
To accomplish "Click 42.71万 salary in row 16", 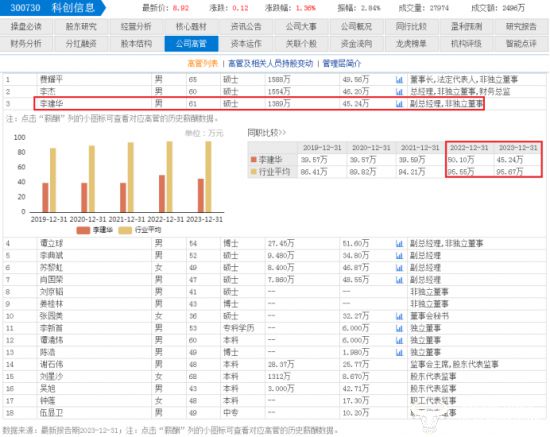I will tap(356, 389).
